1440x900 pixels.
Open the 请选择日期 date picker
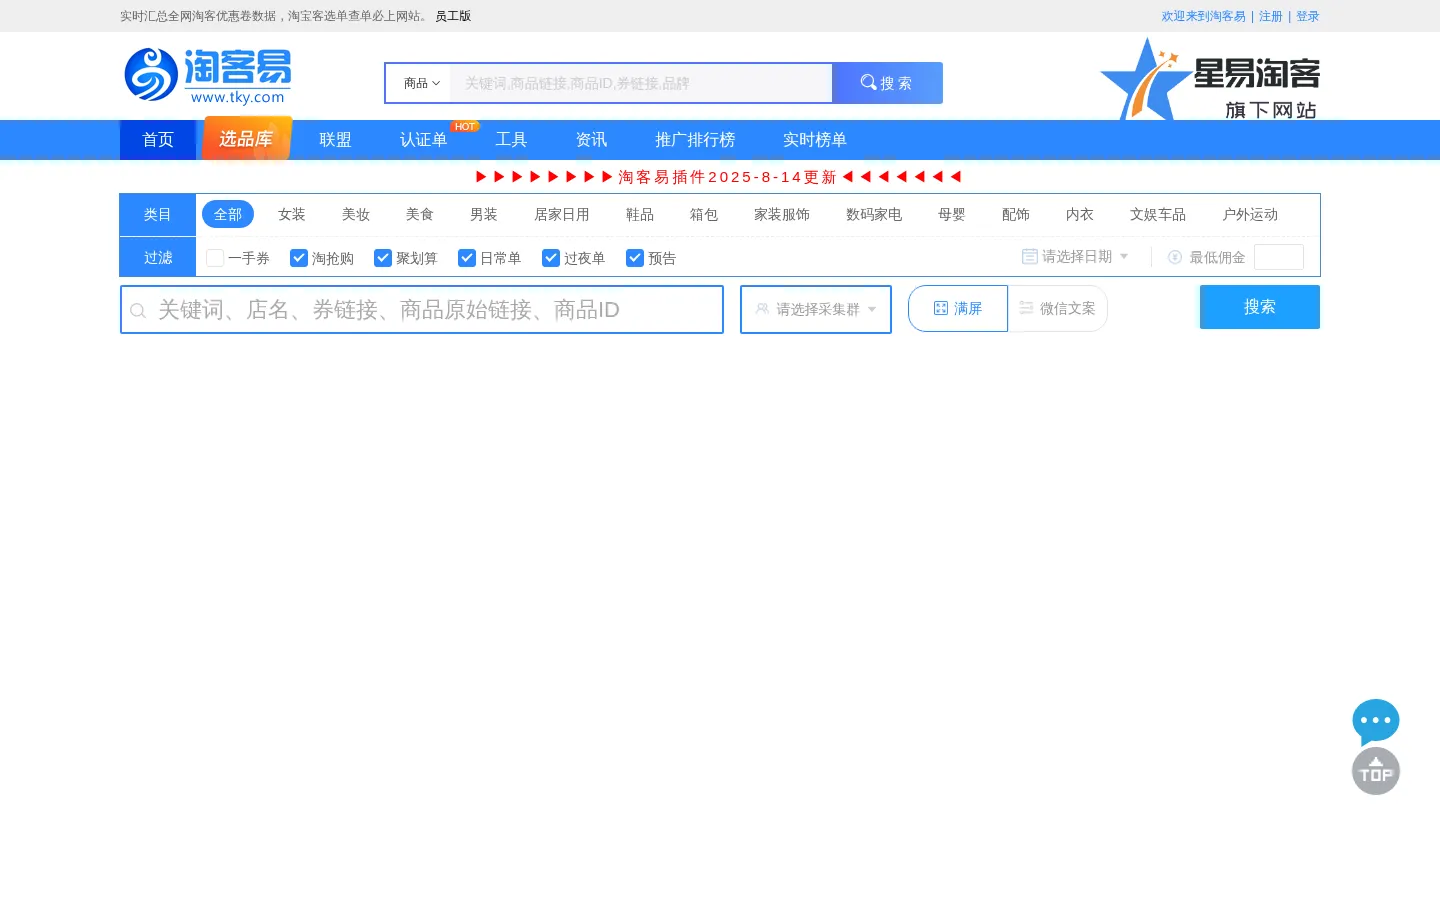click(1076, 257)
